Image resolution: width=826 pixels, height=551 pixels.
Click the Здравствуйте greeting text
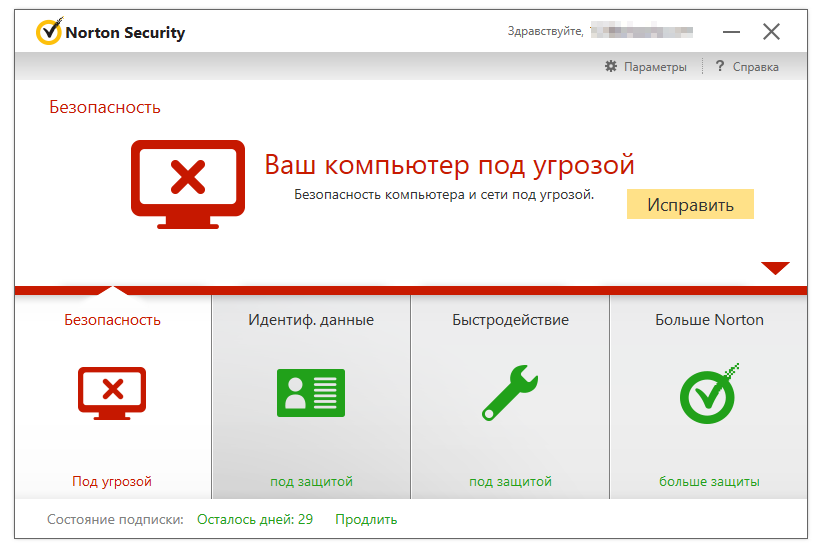click(x=546, y=31)
